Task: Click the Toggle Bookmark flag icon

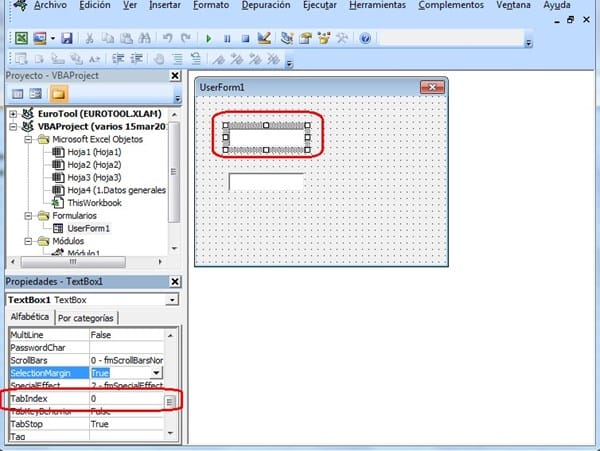Action: coord(218,59)
